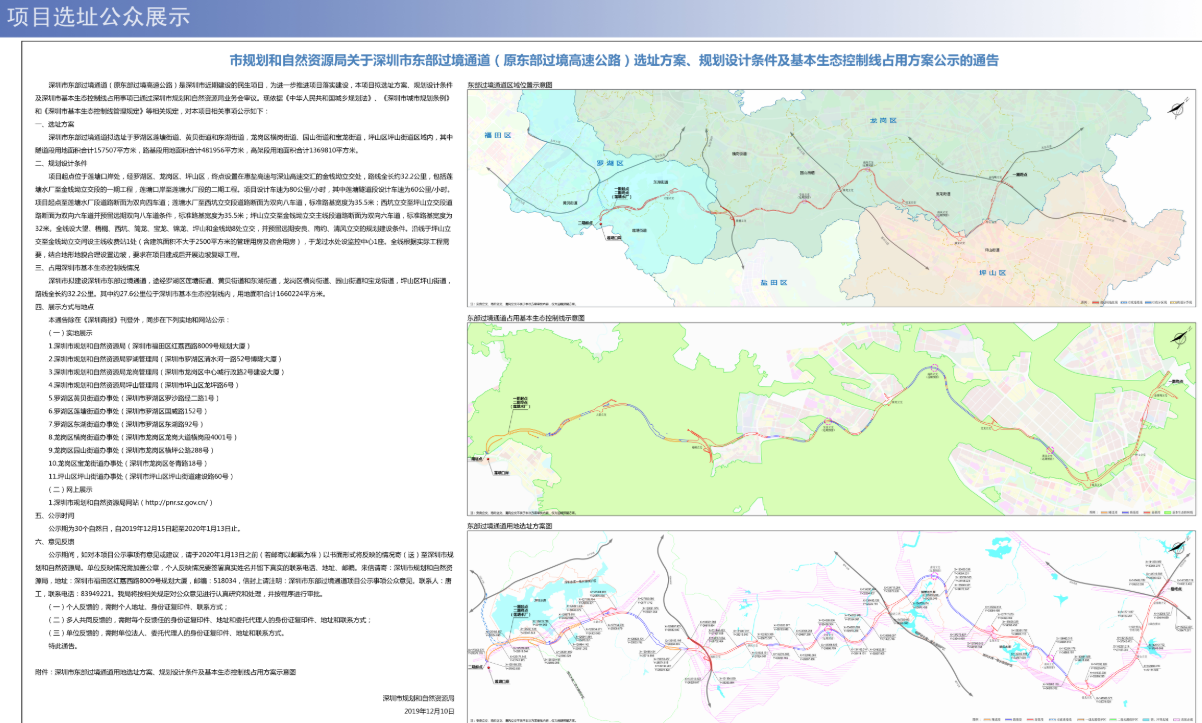1202x723 pixels.
Task: Select venue 1 at 红荔西路8009号规划大厦
Action: point(151,345)
